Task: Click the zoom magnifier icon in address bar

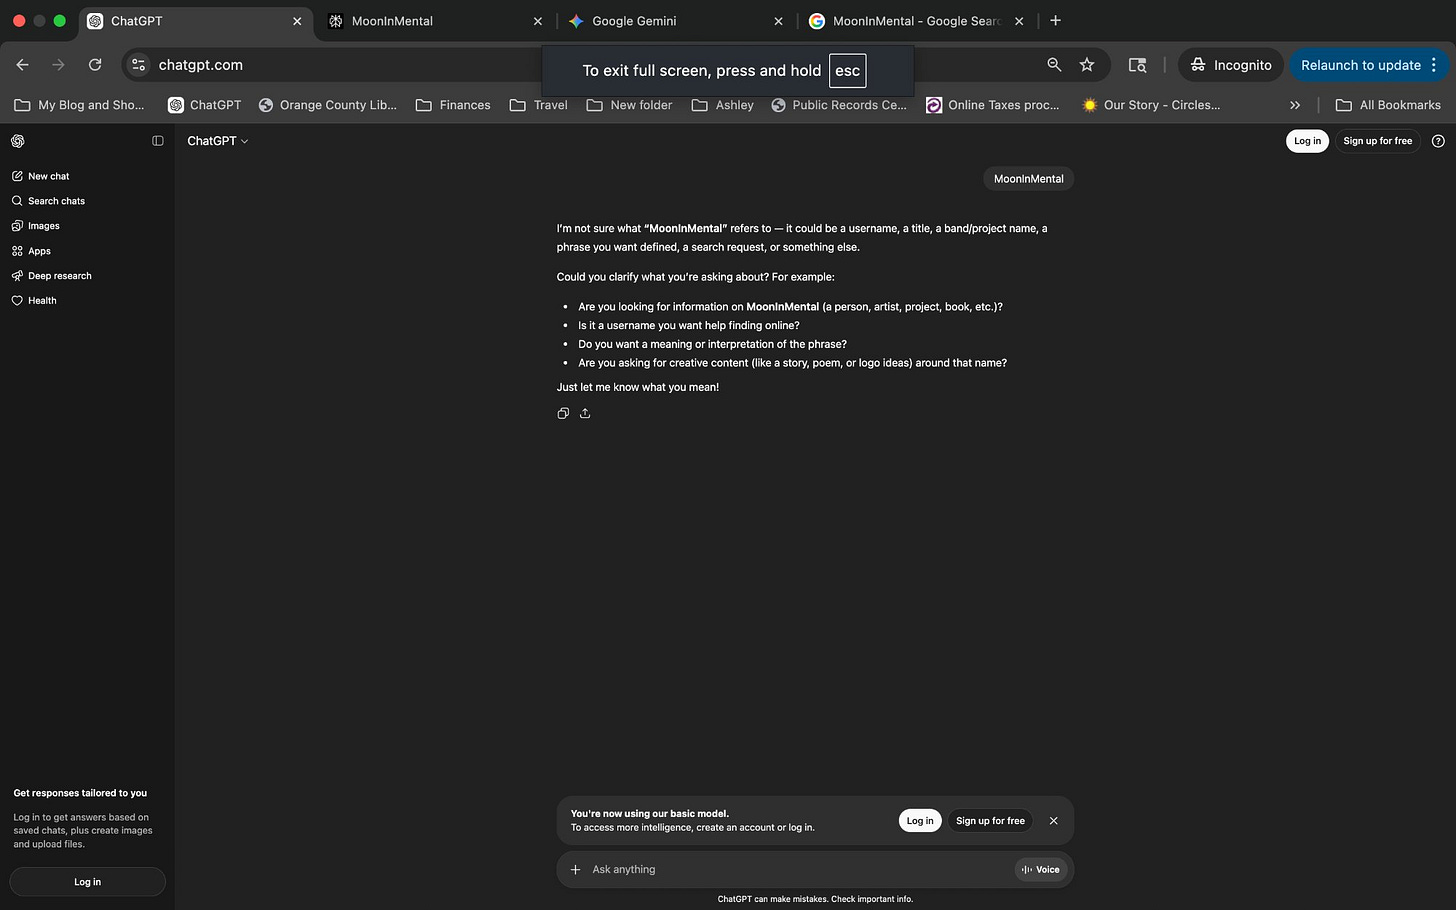Action: pyautogui.click(x=1054, y=65)
